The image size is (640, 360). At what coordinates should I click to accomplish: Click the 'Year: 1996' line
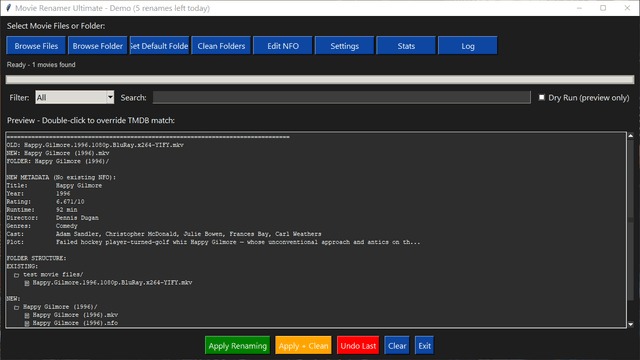[38, 193]
